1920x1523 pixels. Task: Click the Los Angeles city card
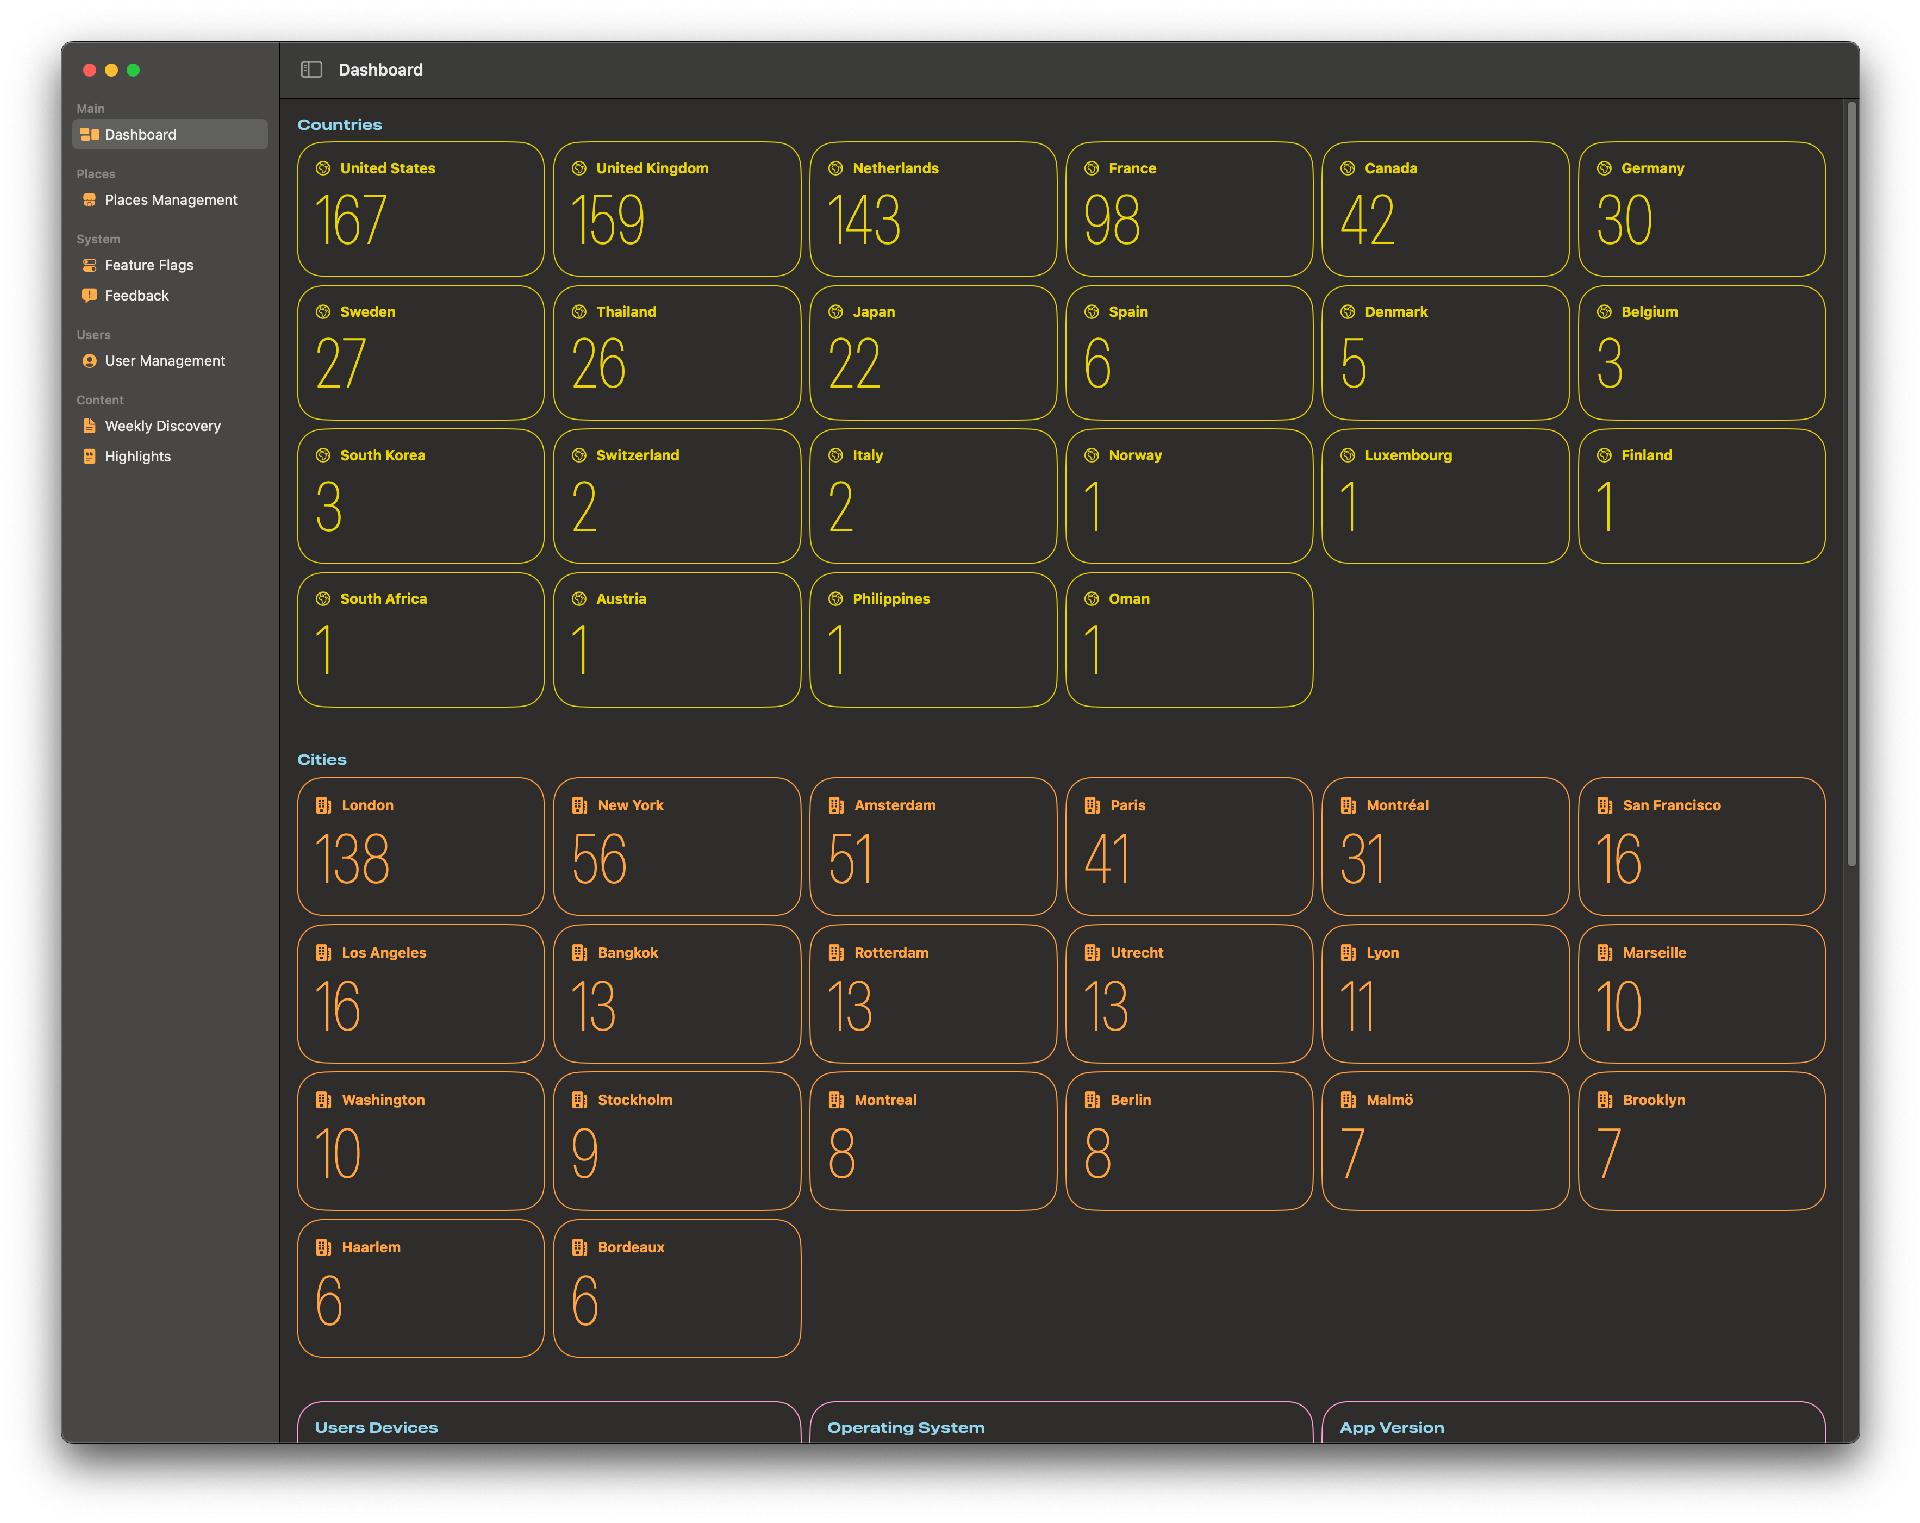(x=421, y=994)
